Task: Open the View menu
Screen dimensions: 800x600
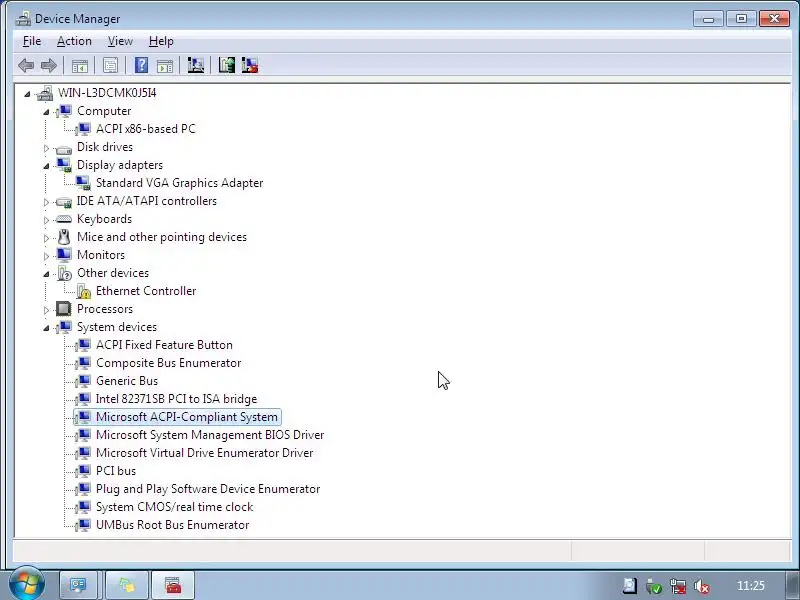Action: click(x=120, y=41)
